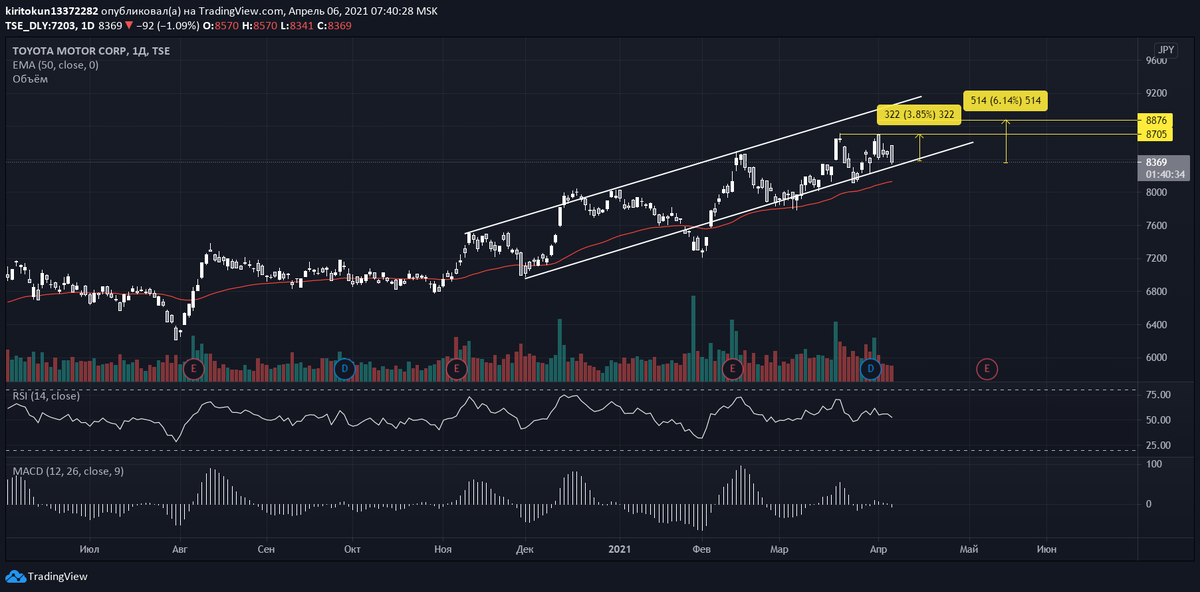The width and height of the screenshot is (1200, 592).
Task: Click the Сен month label
Action: (266, 549)
